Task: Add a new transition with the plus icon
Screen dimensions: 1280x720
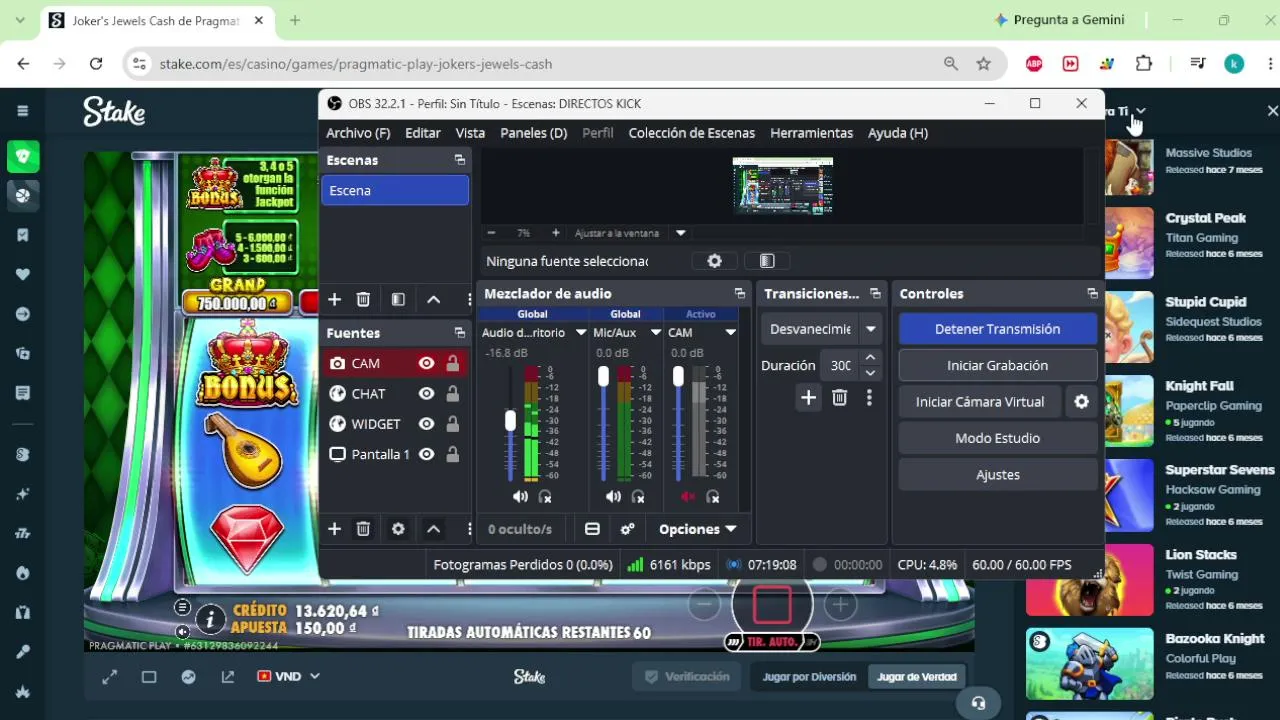Action: [x=808, y=398]
